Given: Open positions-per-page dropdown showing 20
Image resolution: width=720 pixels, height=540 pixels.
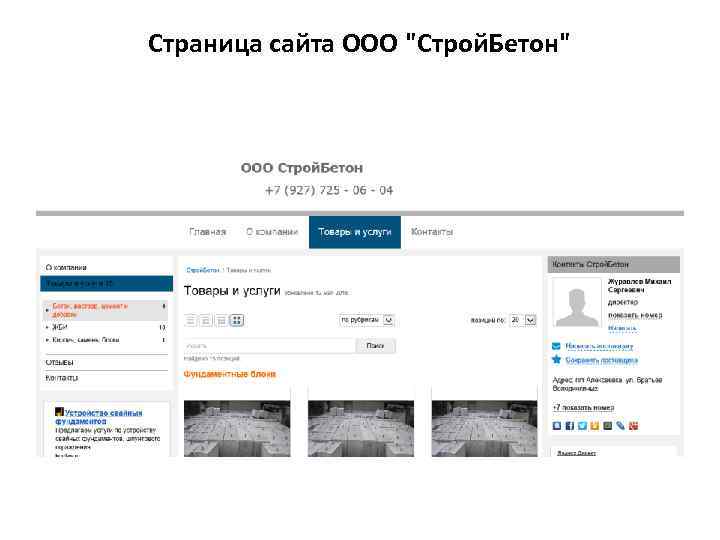Looking at the screenshot, I should coord(523,320).
